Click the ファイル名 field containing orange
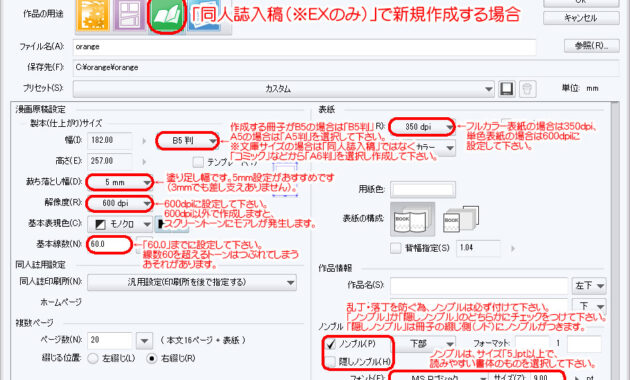Image resolution: width=630 pixels, height=380 pixels. pos(305,47)
